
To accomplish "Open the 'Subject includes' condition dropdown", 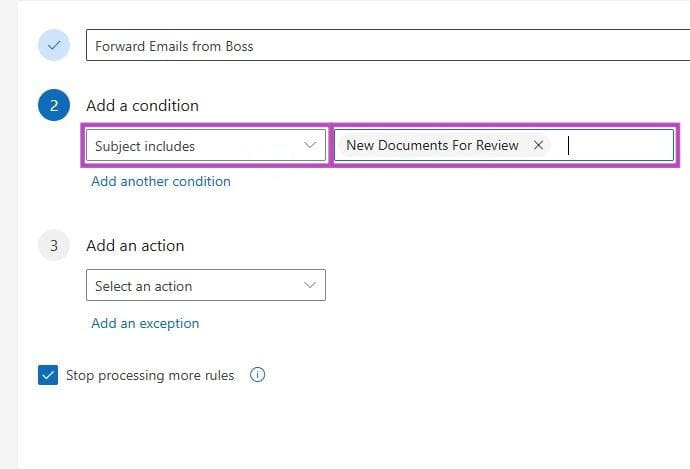I will pyautogui.click(x=206, y=145).
